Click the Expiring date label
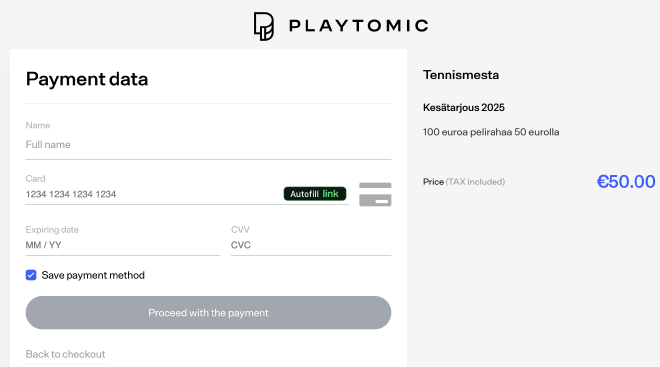The image size is (660, 367). point(52,230)
